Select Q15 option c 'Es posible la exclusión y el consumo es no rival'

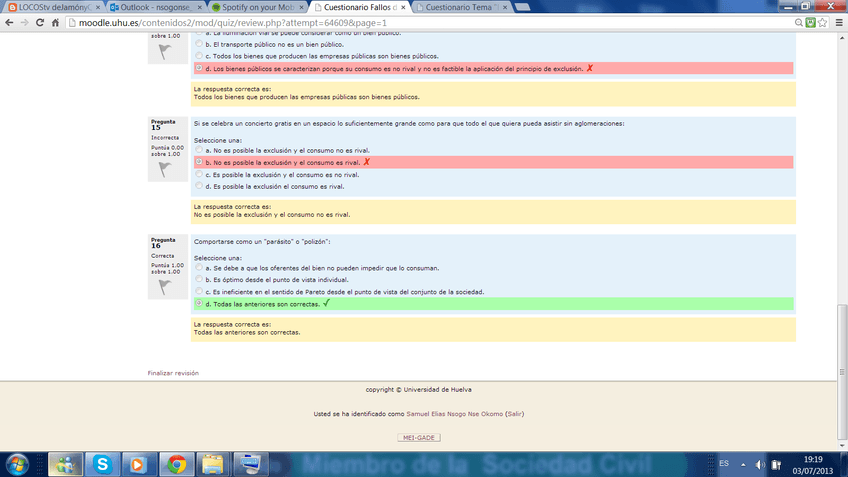[199, 174]
